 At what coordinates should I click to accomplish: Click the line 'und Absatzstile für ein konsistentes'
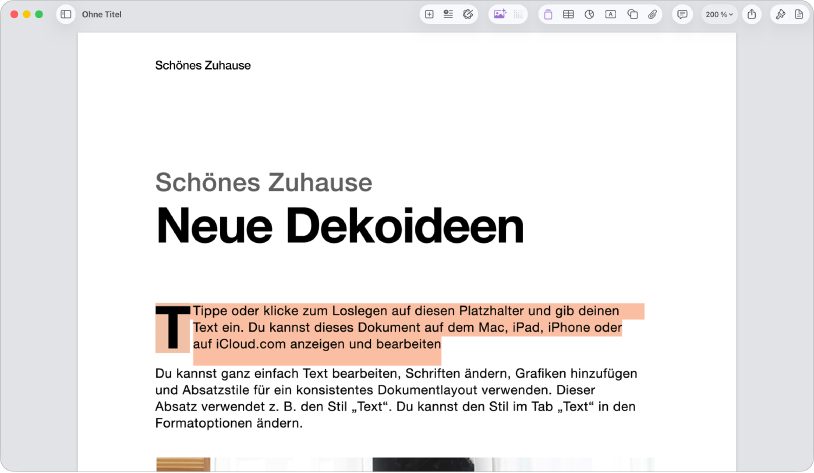tap(375, 390)
